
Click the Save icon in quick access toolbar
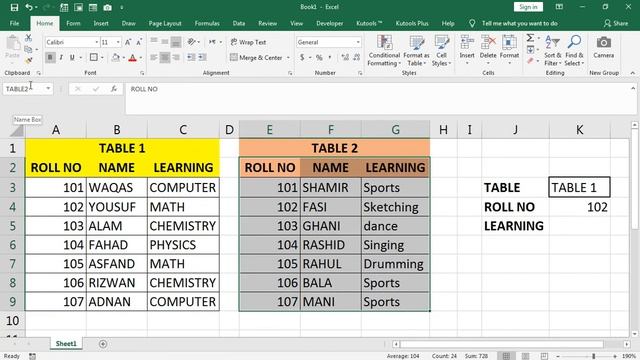point(14,7)
